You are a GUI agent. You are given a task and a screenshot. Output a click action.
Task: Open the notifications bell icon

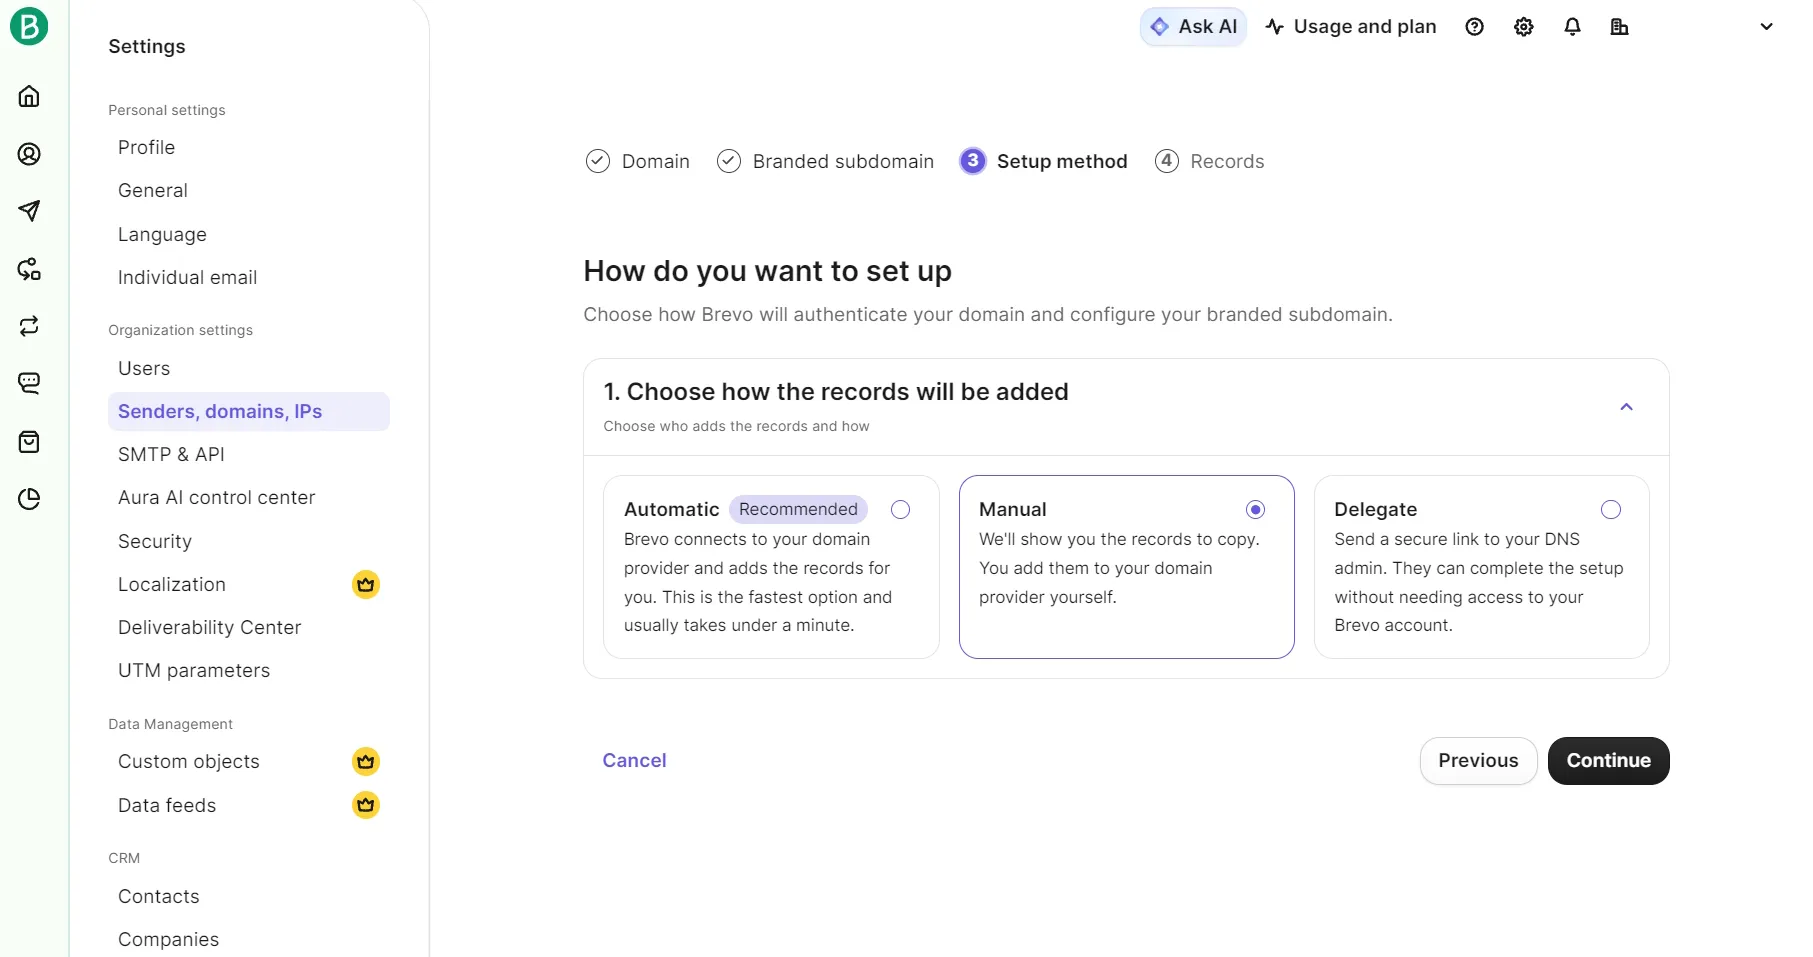1572,27
